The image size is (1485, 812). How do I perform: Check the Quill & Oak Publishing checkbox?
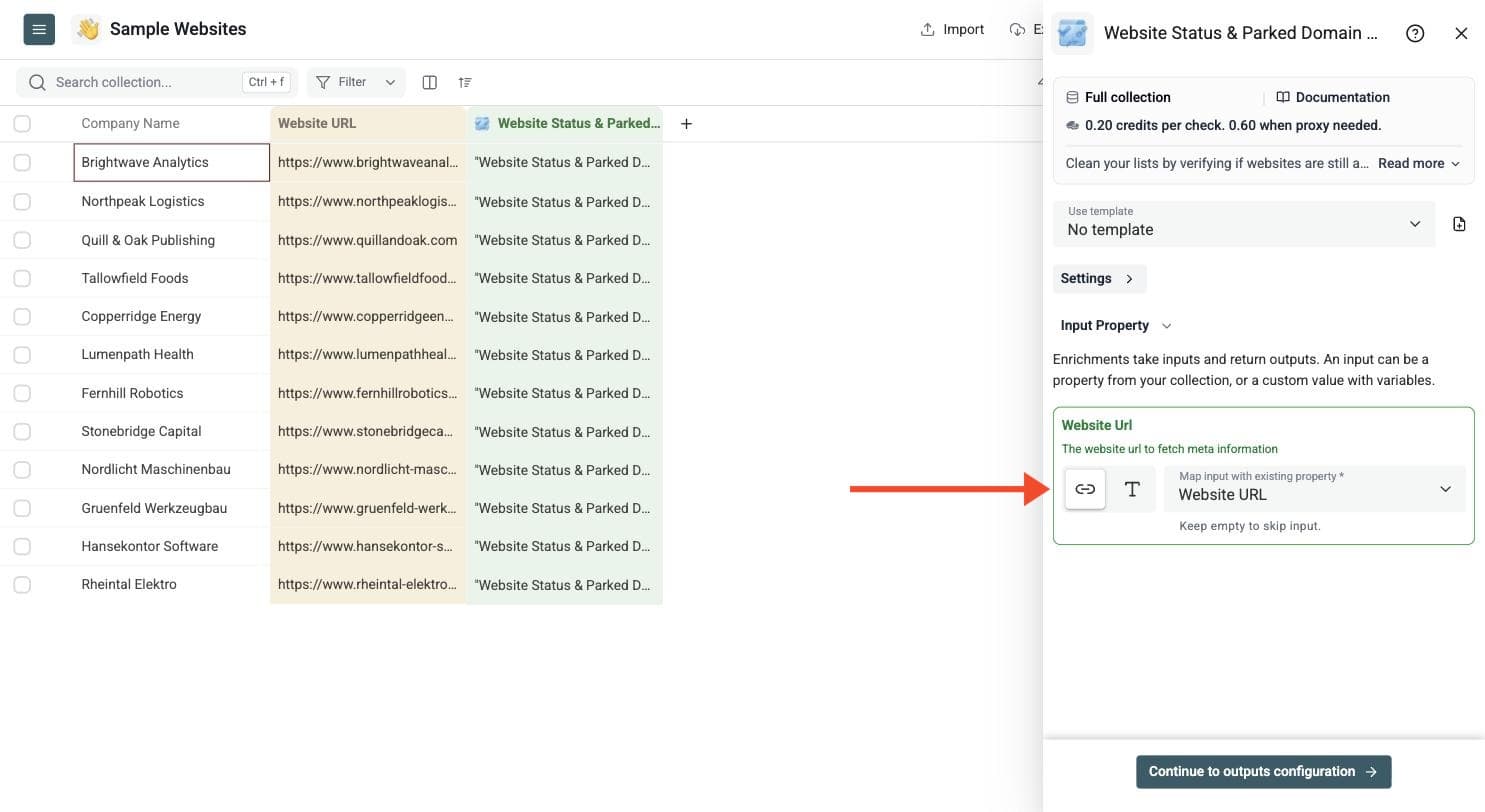coord(22,240)
